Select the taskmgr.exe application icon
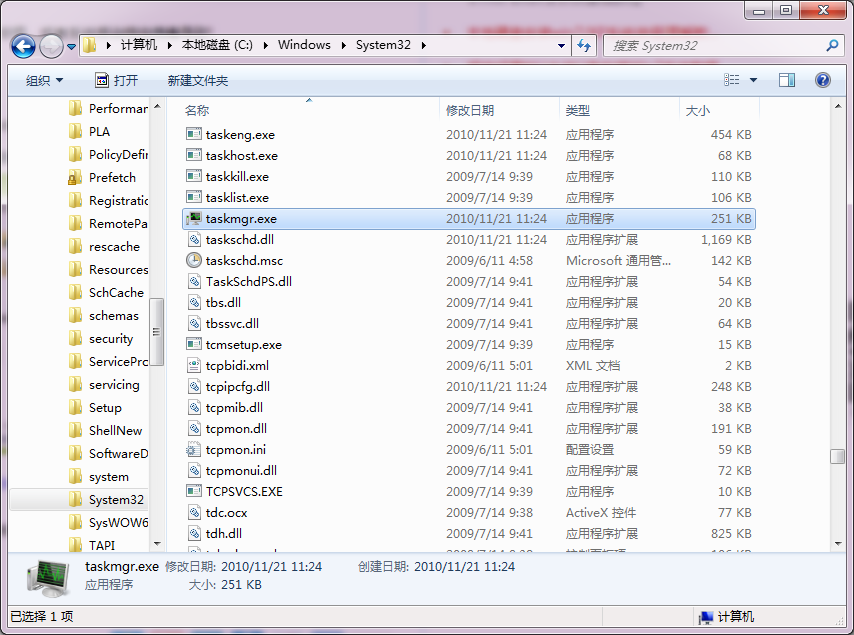This screenshot has height=635, width=854. tap(192, 218)
